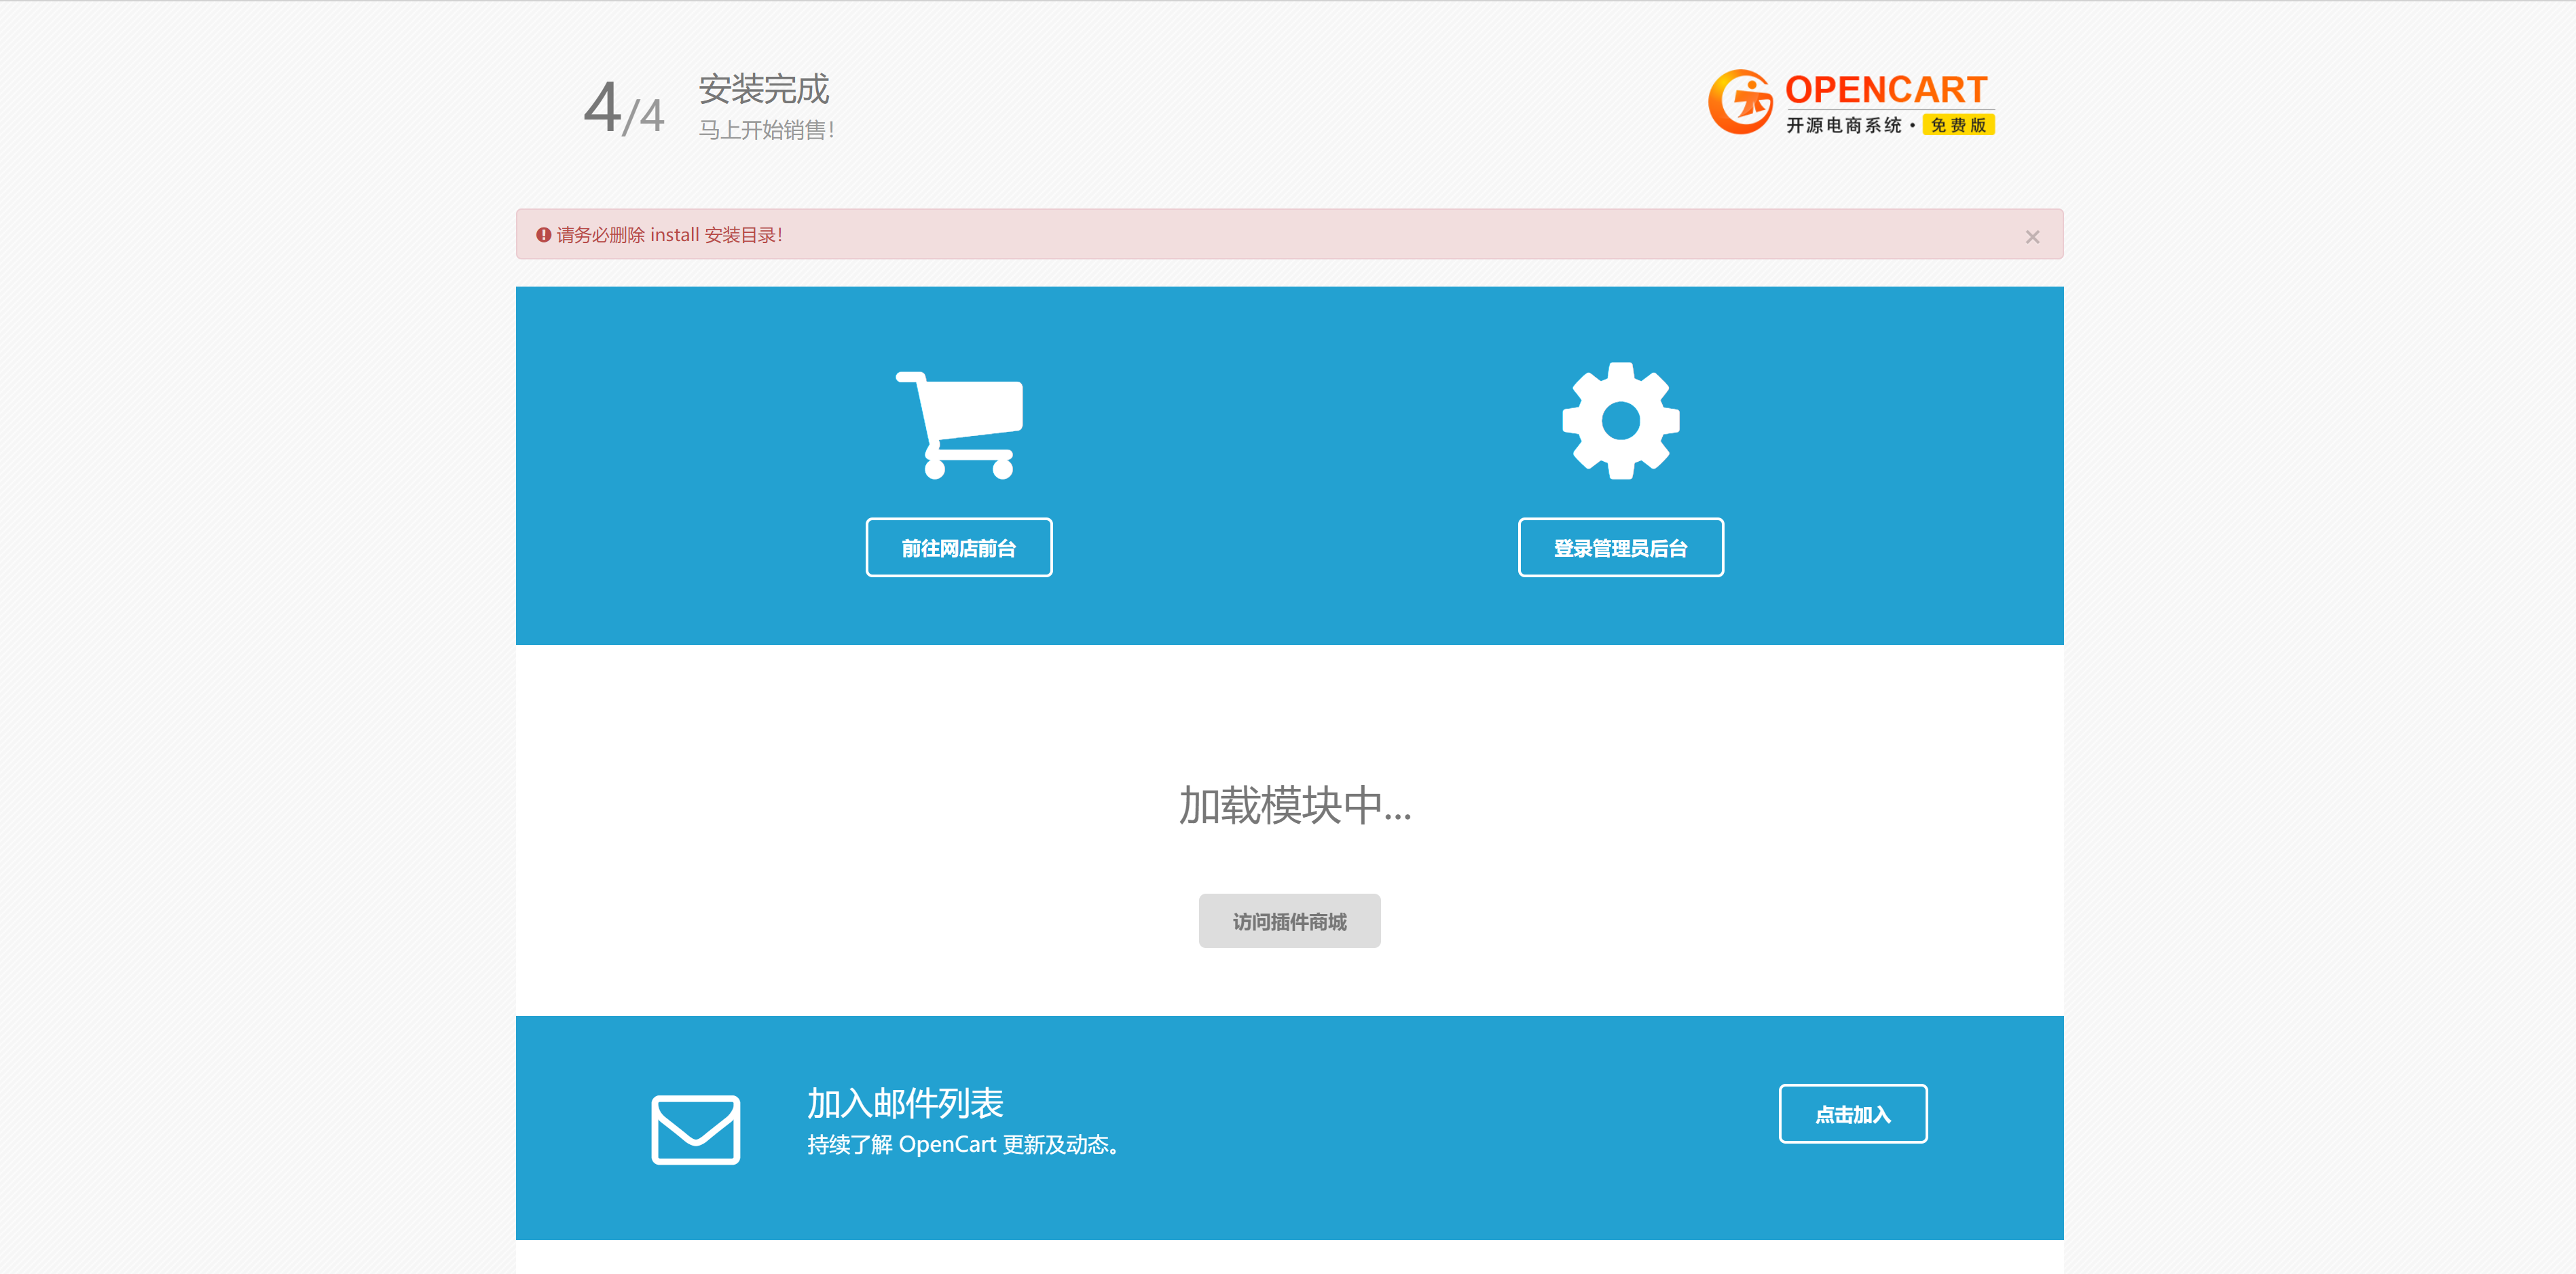The width and height of the screenshot is (2576, 1274).
Task: Click the 安装完成 heading
Action: [765, 90]
